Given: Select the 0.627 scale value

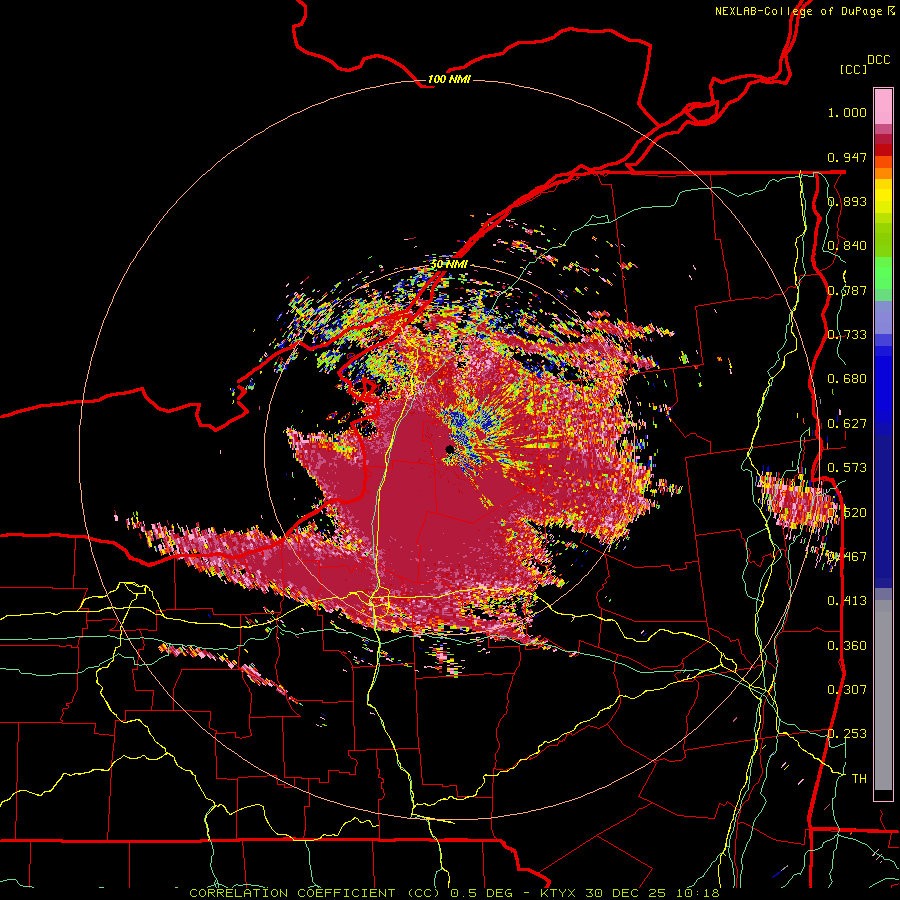Looking at the screenshot, I should click(847, 424).
